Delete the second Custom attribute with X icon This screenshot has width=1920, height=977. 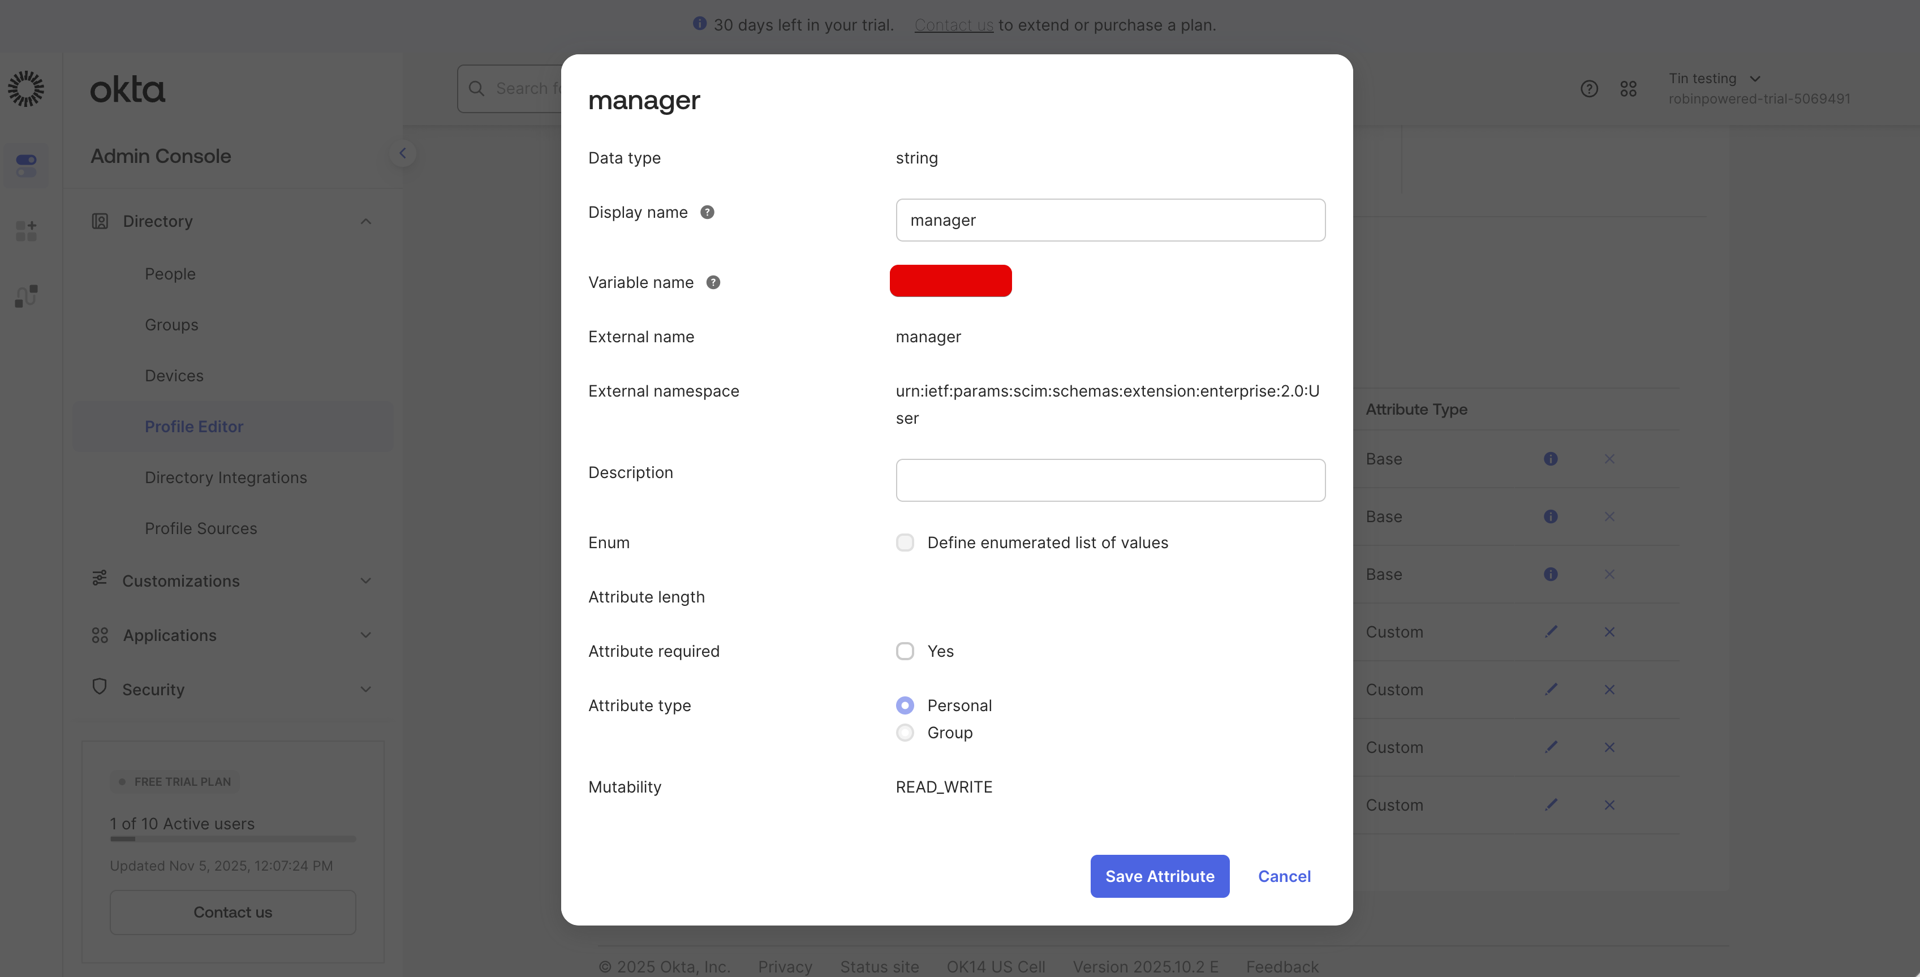click(1609, 690)
